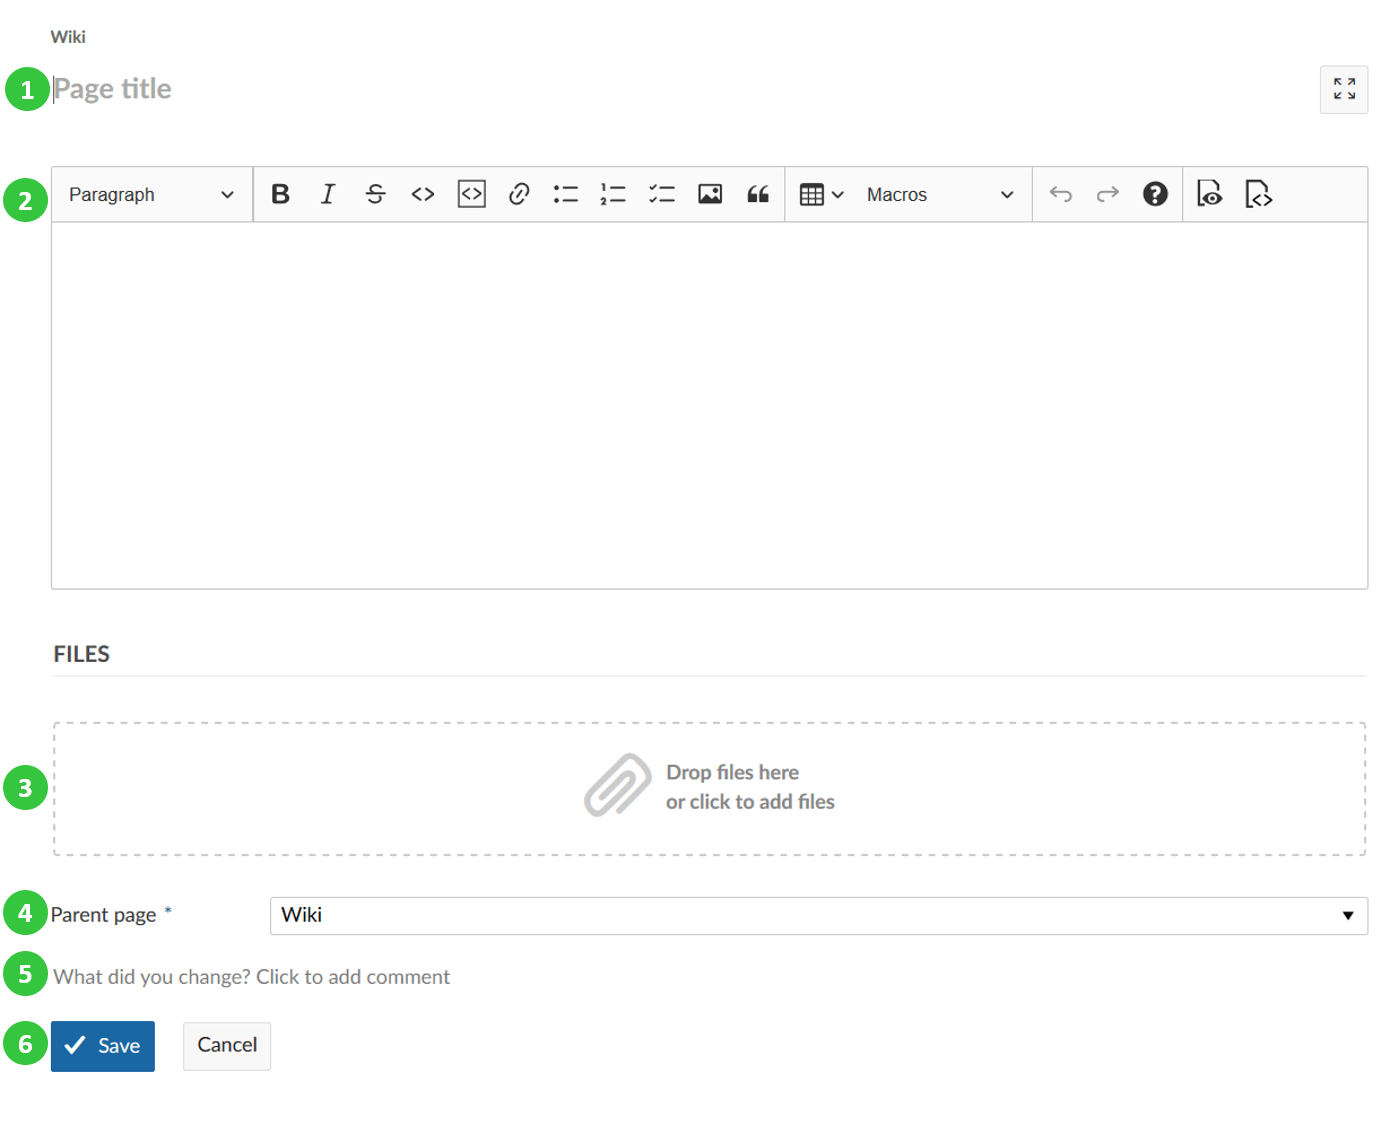1390x1125 pixels.
Task: Open the Macros dropdown
Action: coord(940,194)
